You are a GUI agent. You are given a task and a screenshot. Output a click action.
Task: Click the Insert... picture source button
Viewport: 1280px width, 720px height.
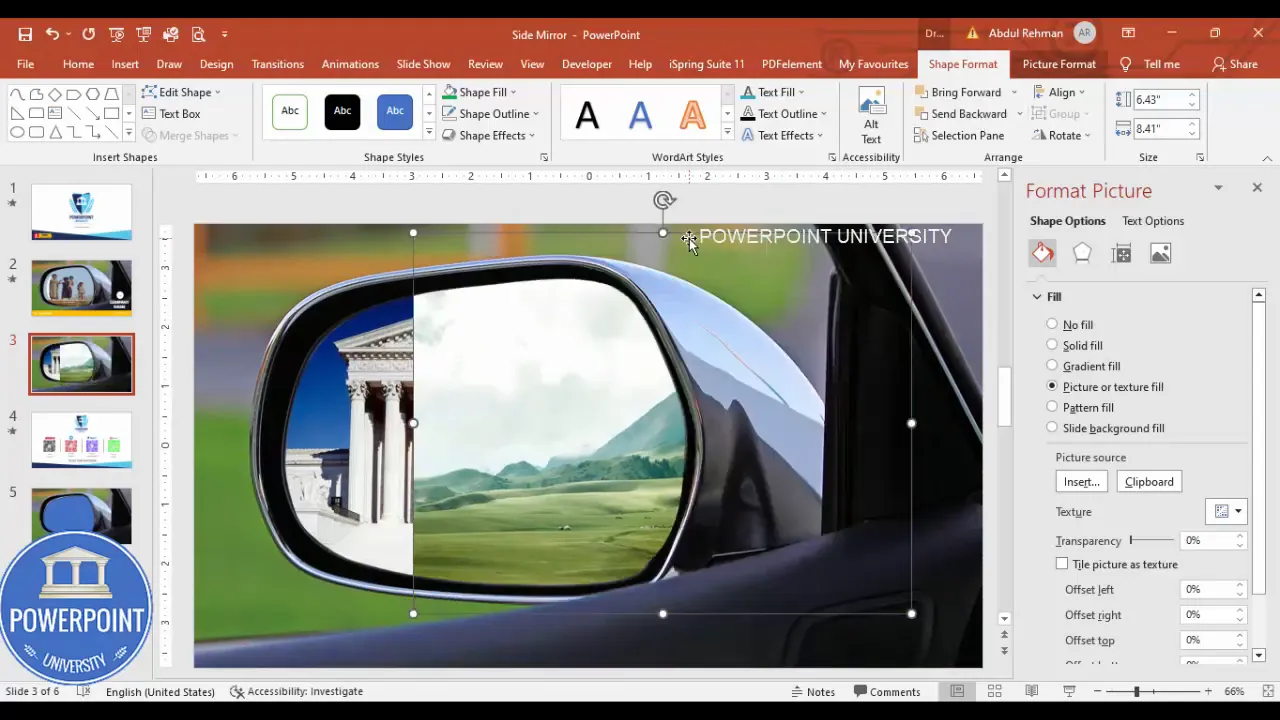pos(1081,482)
